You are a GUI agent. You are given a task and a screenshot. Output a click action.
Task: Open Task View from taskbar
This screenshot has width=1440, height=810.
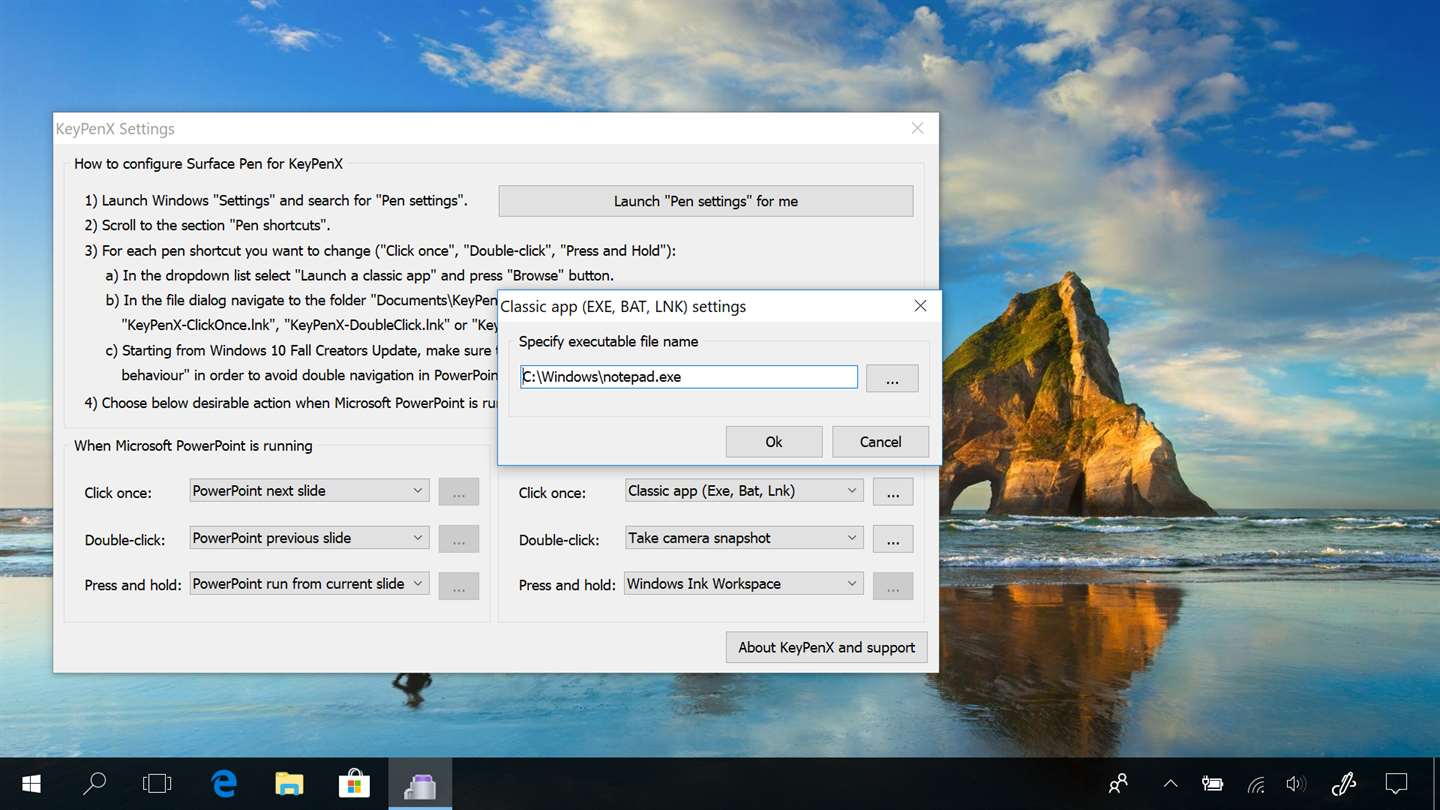click(157, 784)
